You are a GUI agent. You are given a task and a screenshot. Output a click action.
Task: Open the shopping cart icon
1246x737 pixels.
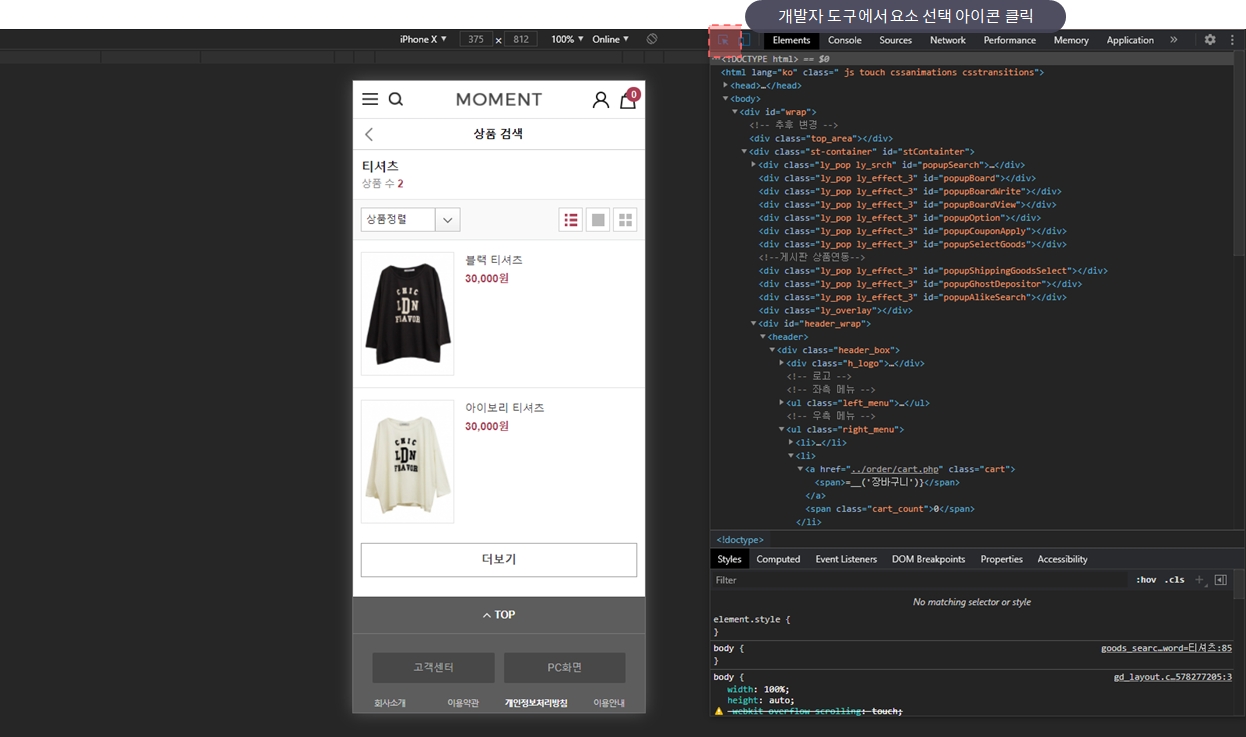tap(627, 100)
